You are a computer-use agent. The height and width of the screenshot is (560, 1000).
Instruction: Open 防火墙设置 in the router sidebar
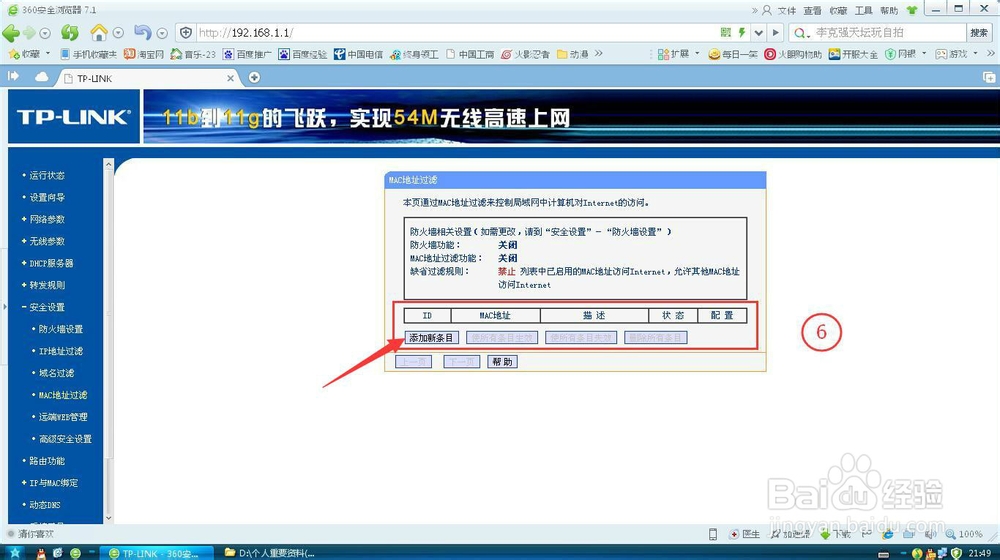point(61,329)
